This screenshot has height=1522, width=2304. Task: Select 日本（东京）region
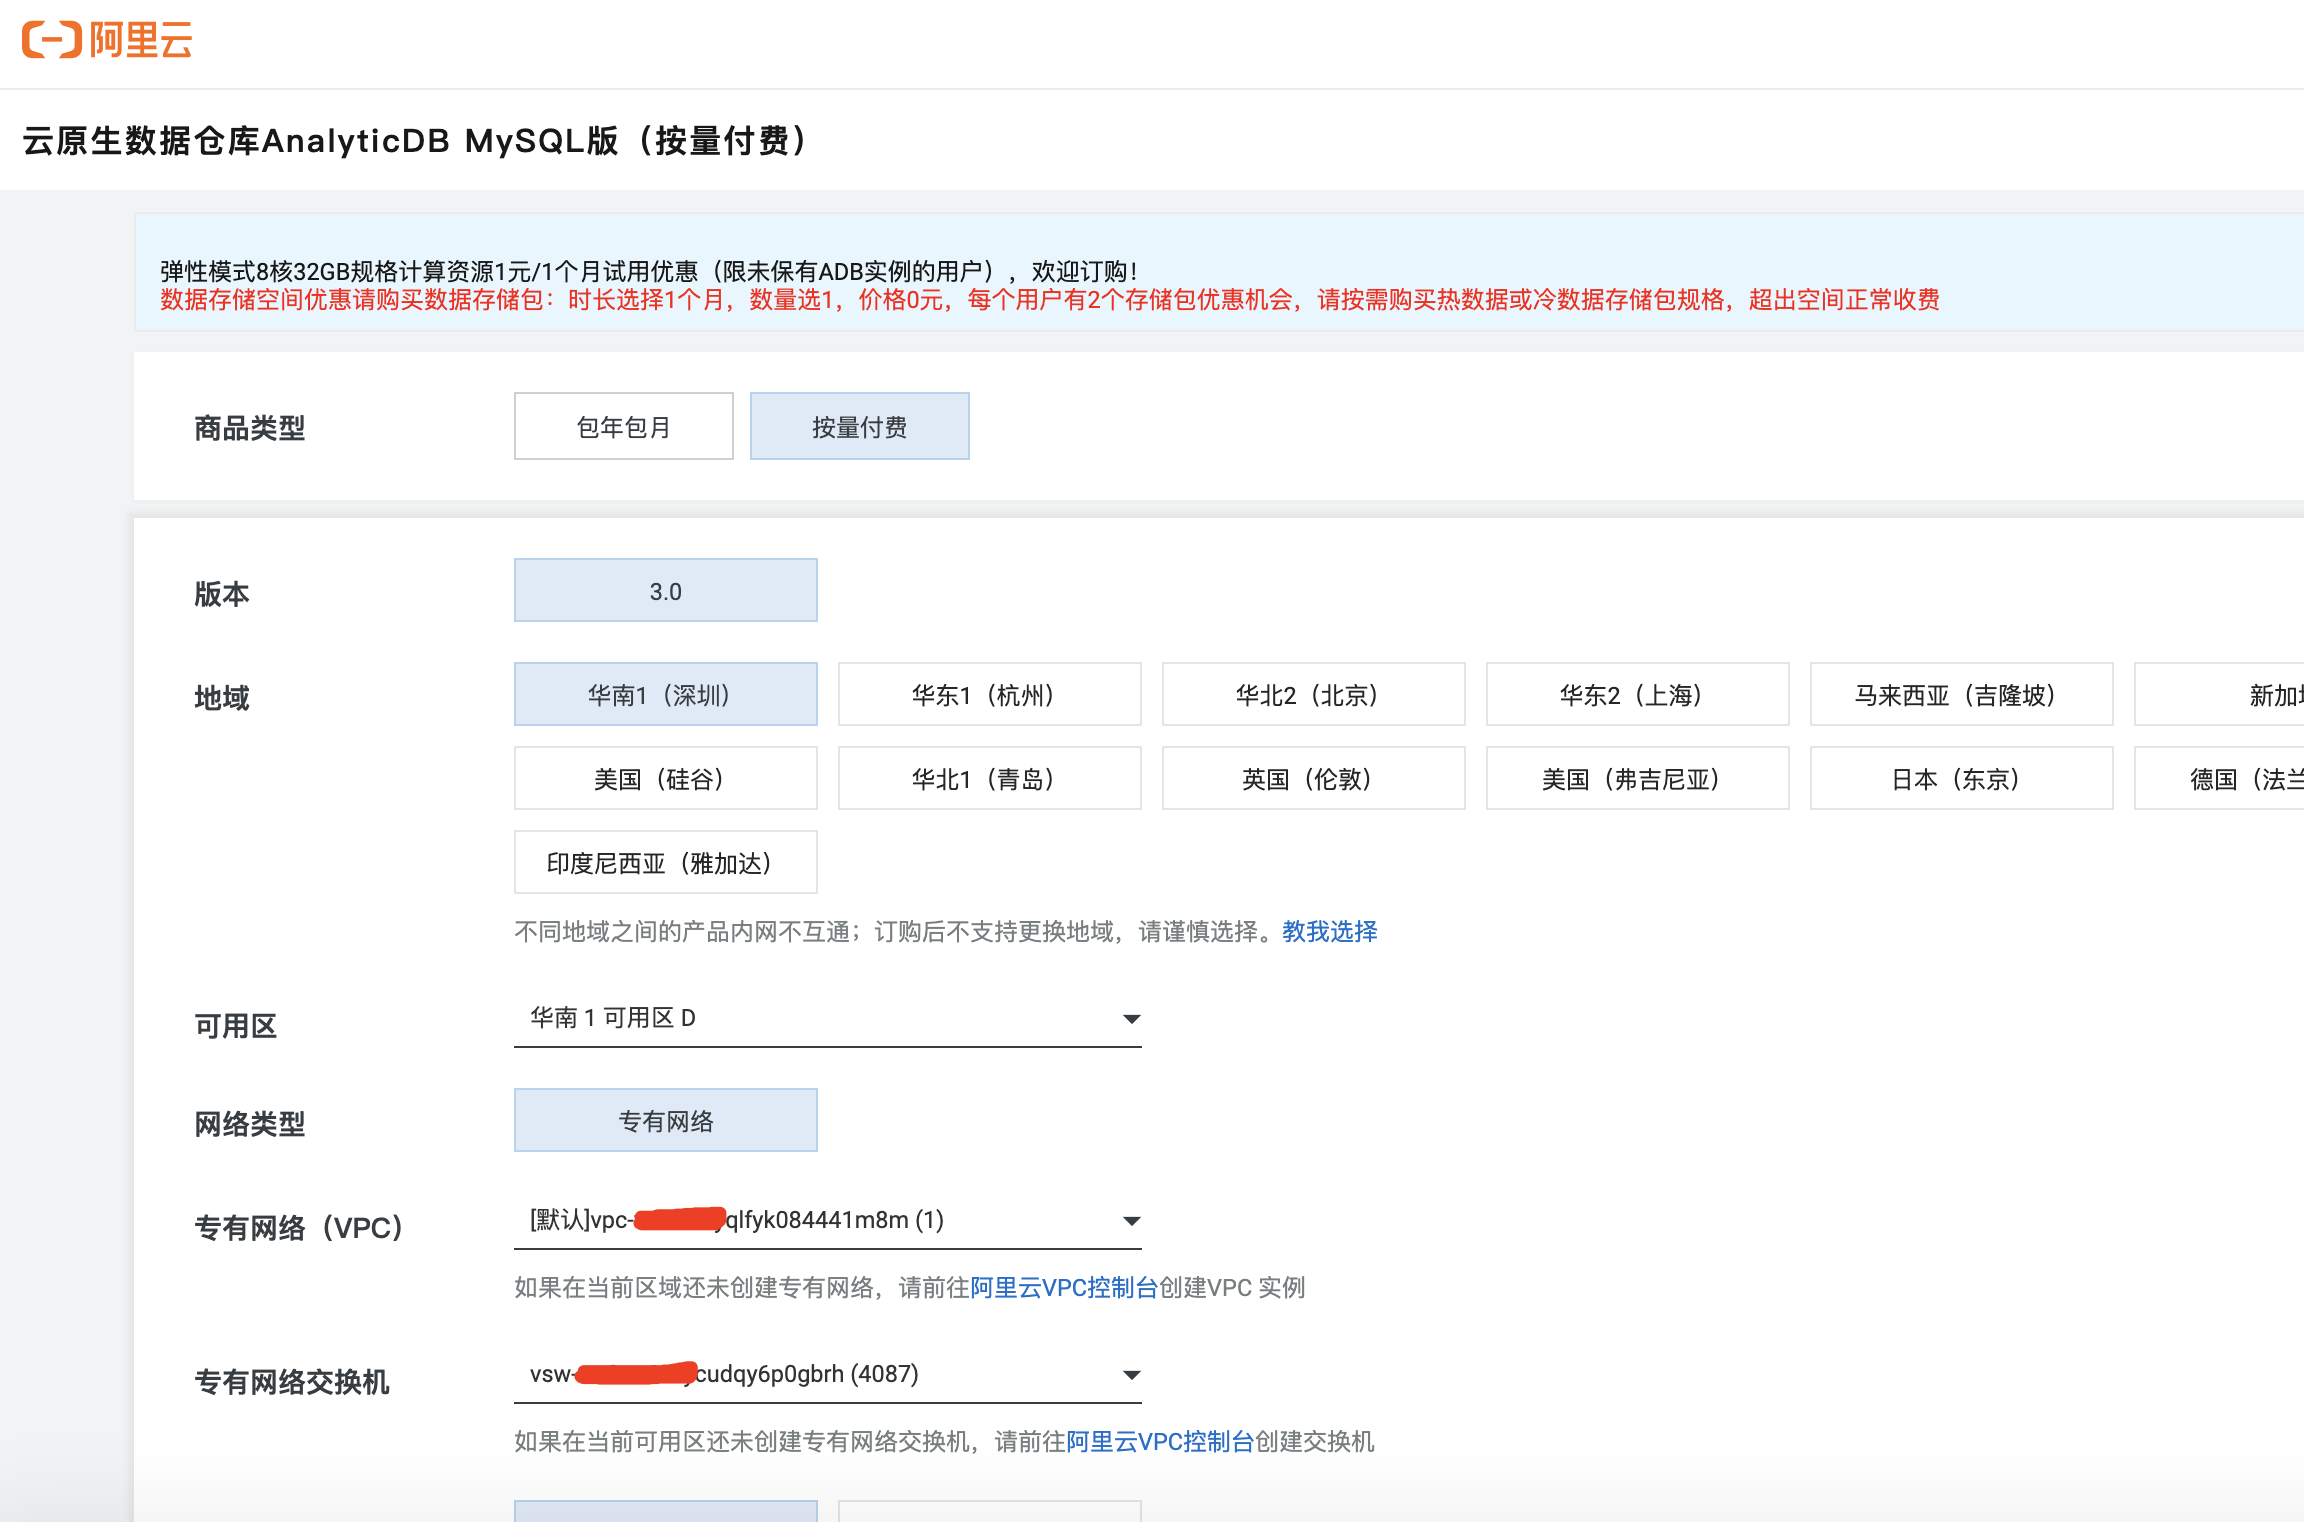pos(1960,778)
